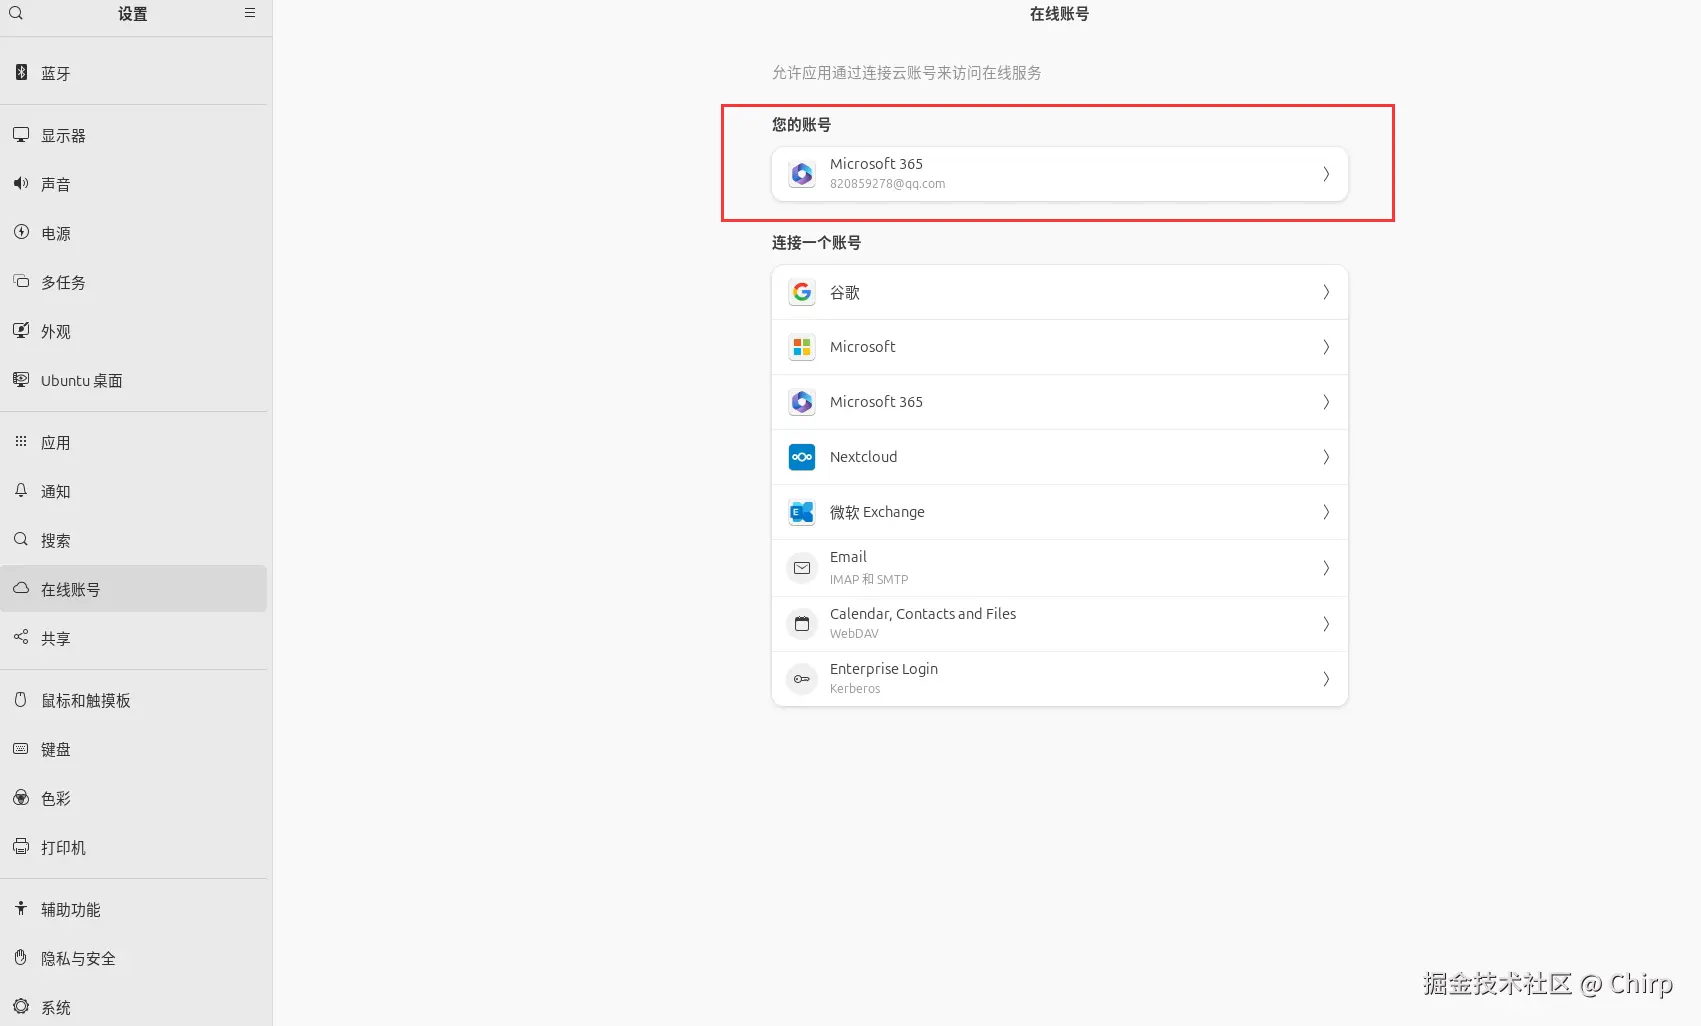Click the Sound (声音) speaker icon

[x=21, y=183]
